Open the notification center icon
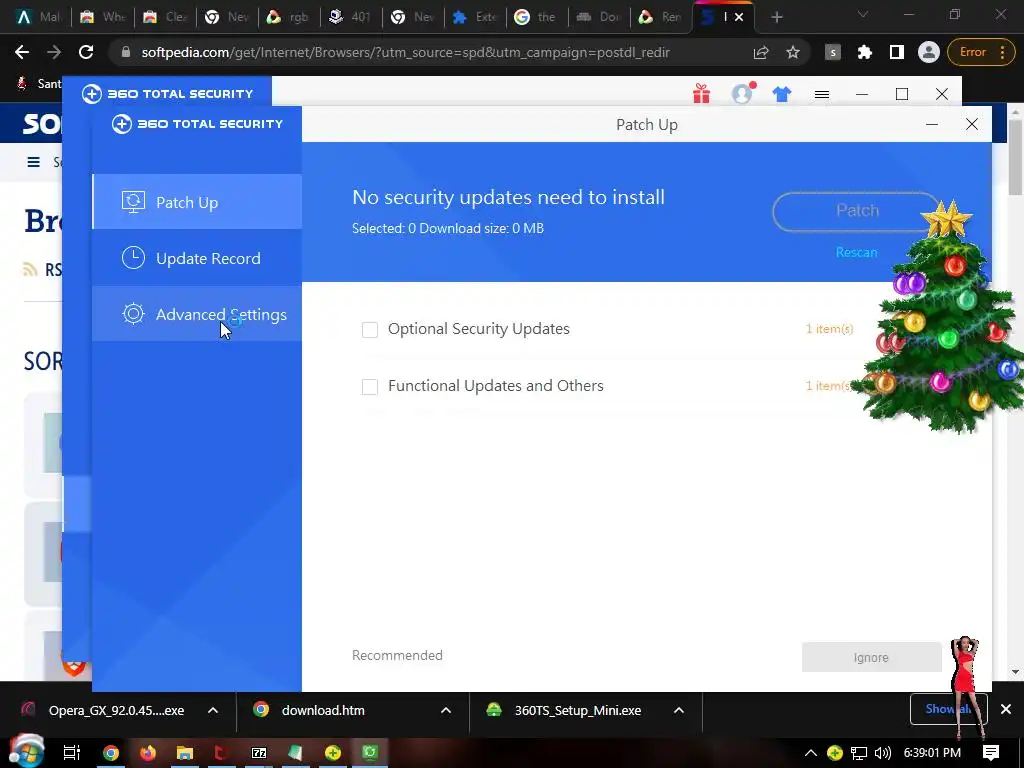Screen dimensions: 1024x768 pyautogui.click(x=991, y=753)
